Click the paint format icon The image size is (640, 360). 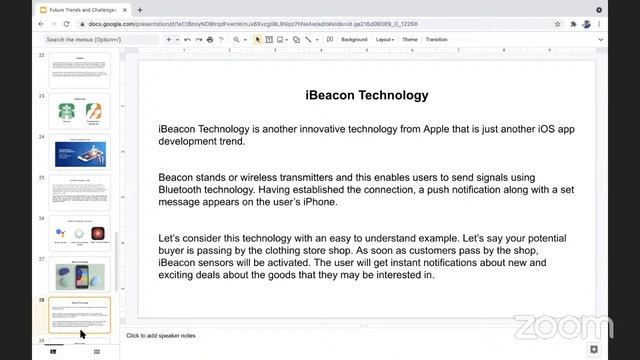(x=222, y=40)
